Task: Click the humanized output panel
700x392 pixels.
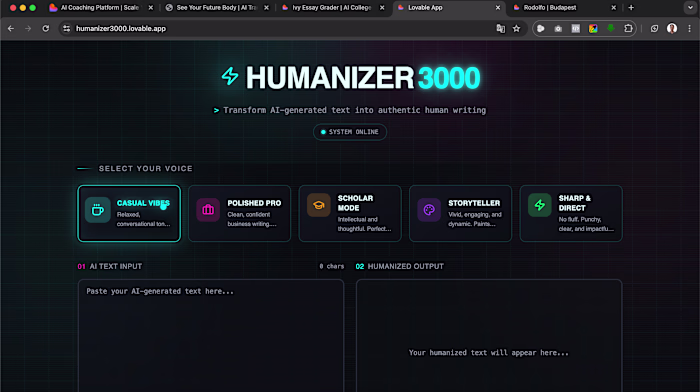Action: (x=489, y=336)
